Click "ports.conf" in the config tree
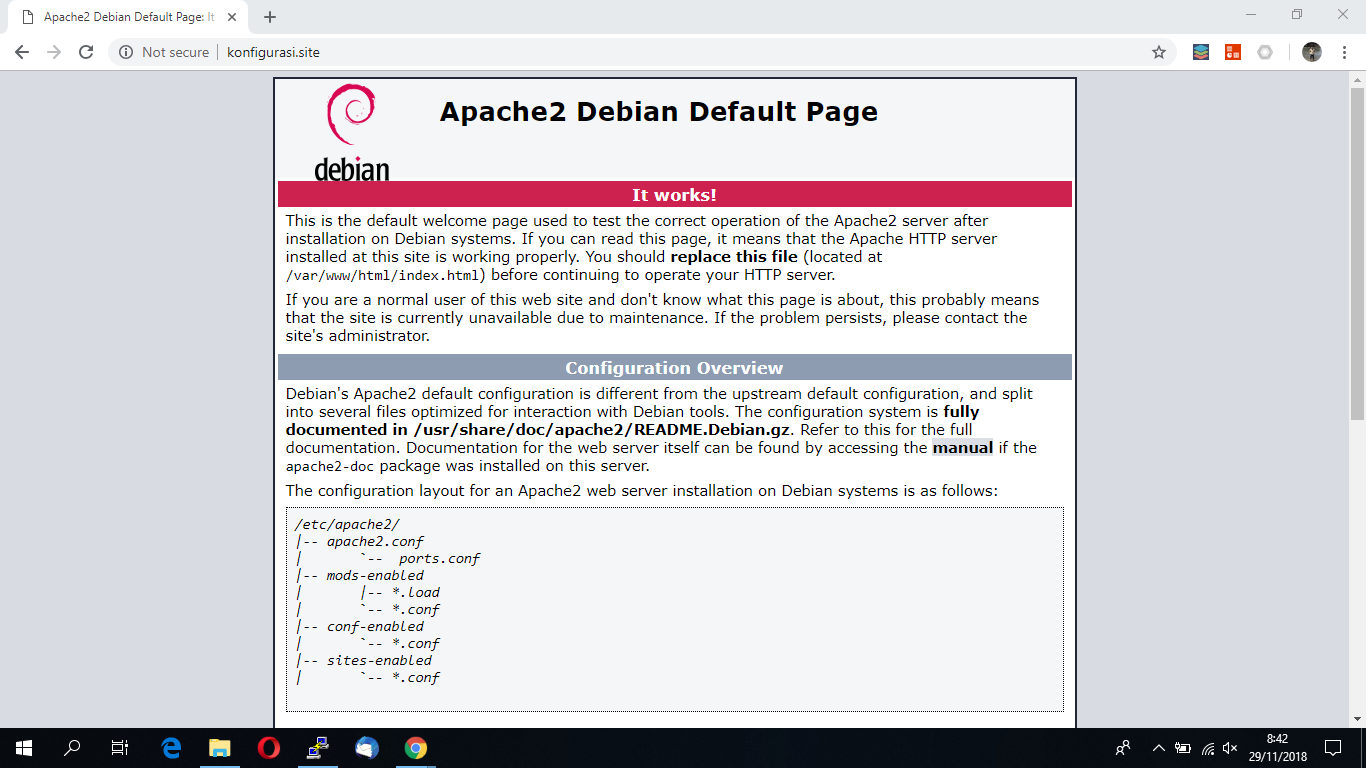Image resolution: width=1366 pixels, height=768 pixels. point(439,558)
